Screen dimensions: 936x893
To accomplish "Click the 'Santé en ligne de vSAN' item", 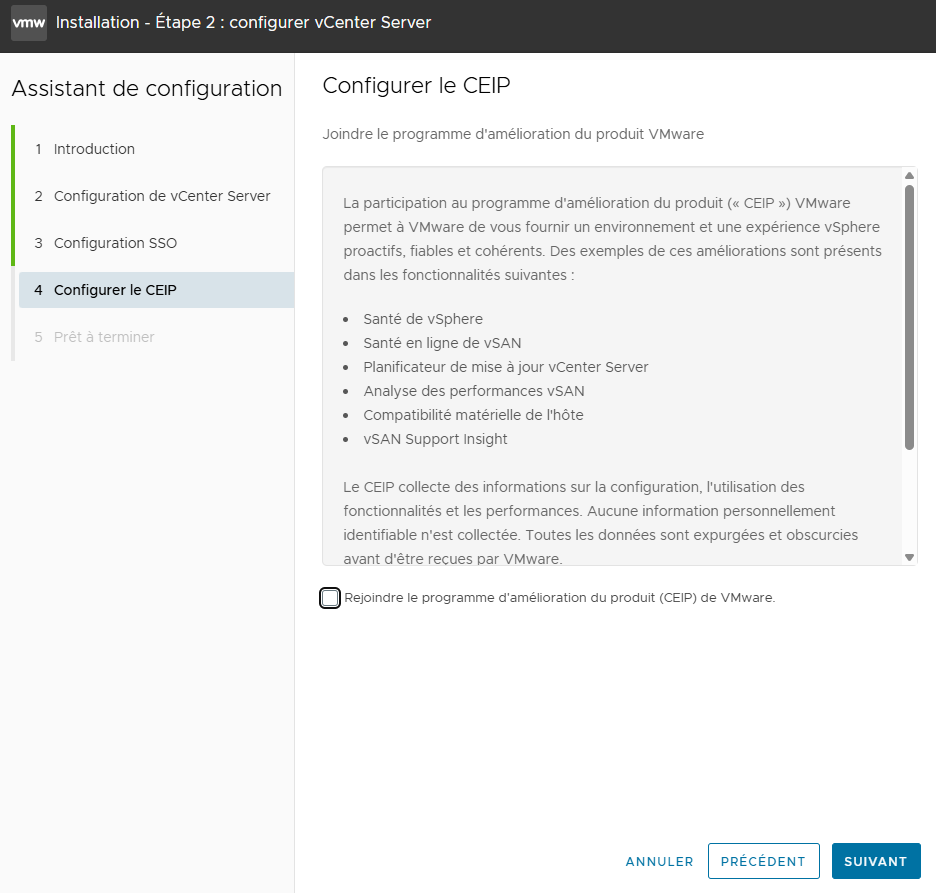I will point(442,343).
